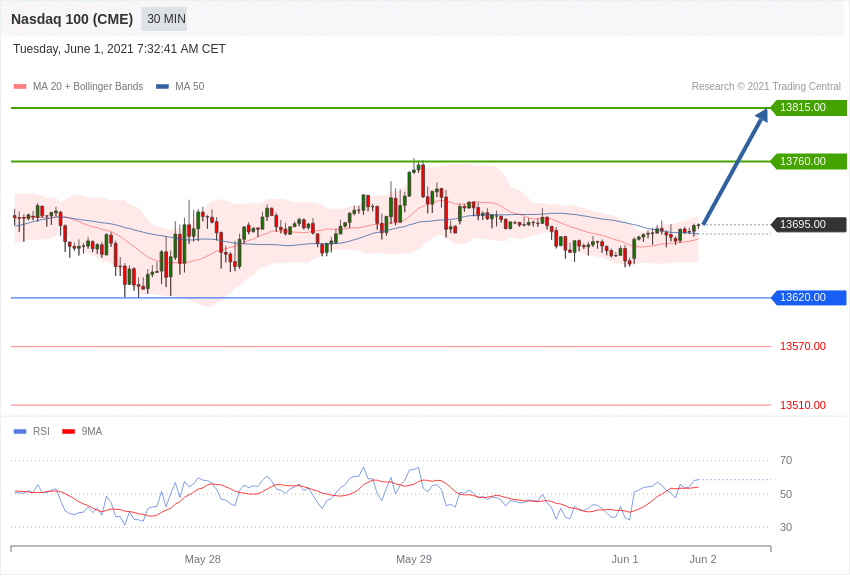This screenshot has height=576, width=850.
Task: Click the RSI legend label
Action: [x=41, y=431]
